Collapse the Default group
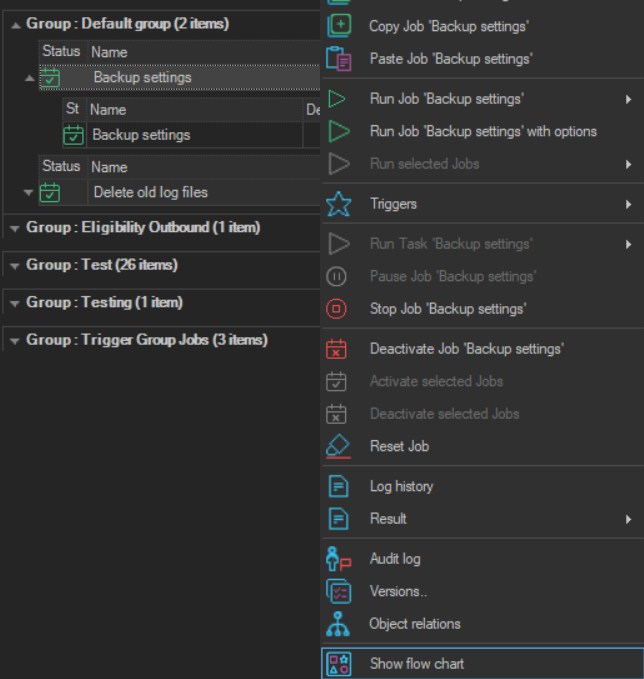The height and width of the screenshot is (679, 644). click(14, 24)
